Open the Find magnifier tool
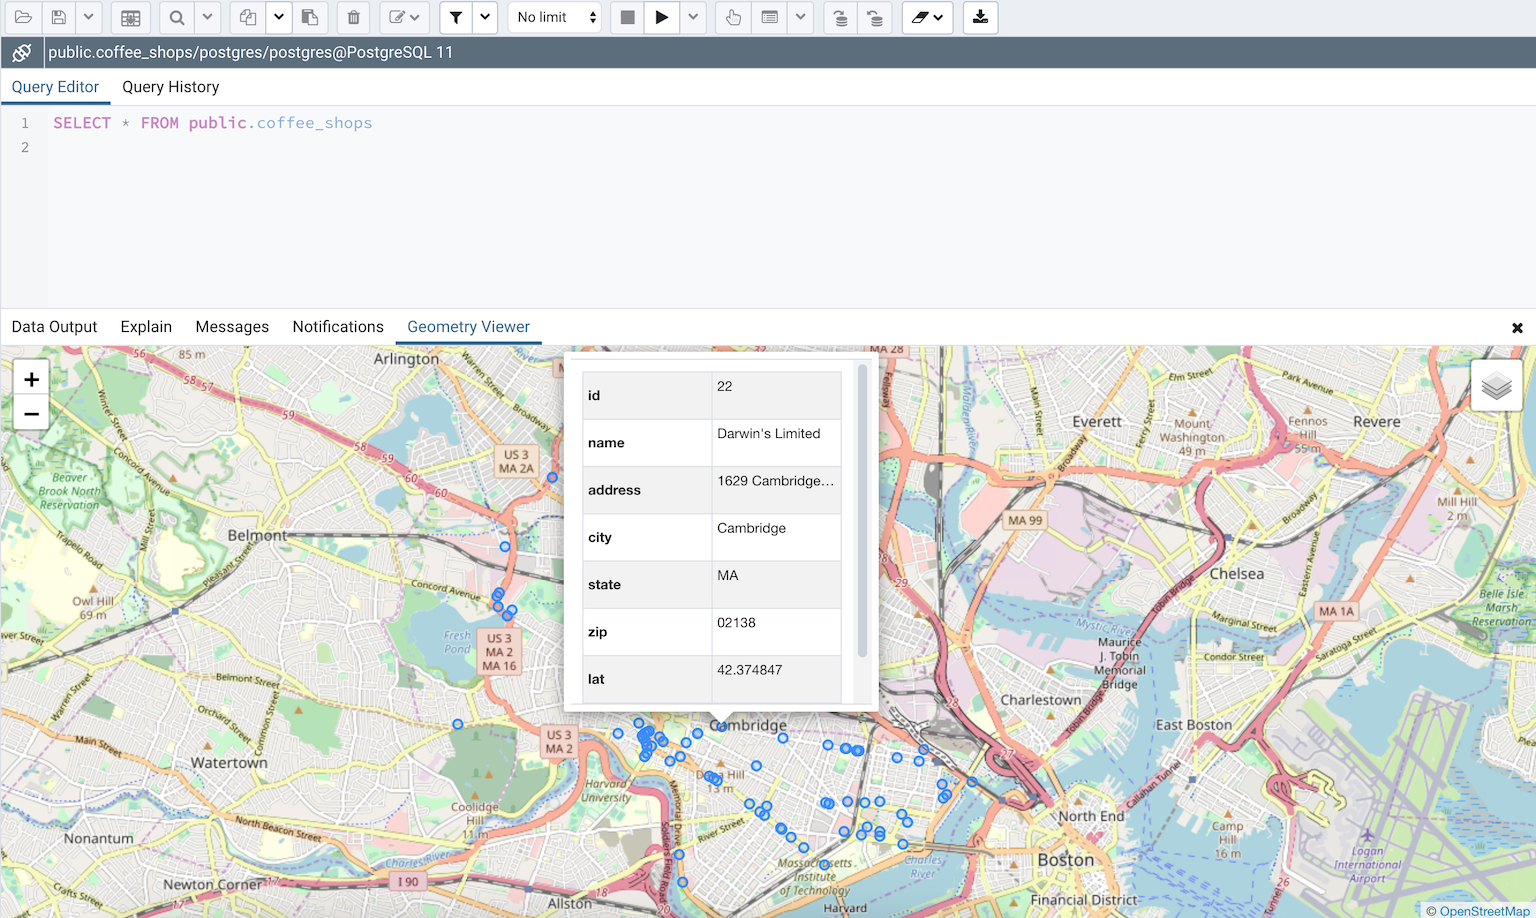Image resolution: width=1536 pixels, height=918 pixels. click(176, 17)
